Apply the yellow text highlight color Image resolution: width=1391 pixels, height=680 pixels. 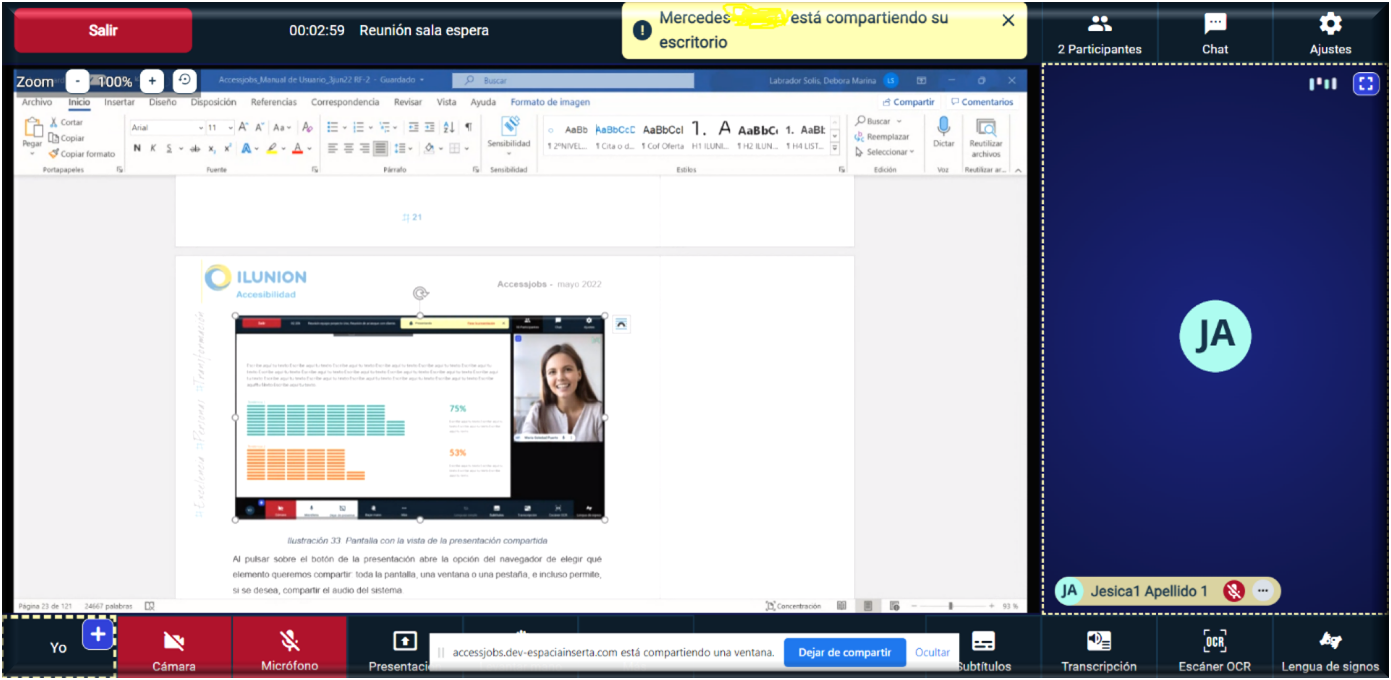point(270,148)
